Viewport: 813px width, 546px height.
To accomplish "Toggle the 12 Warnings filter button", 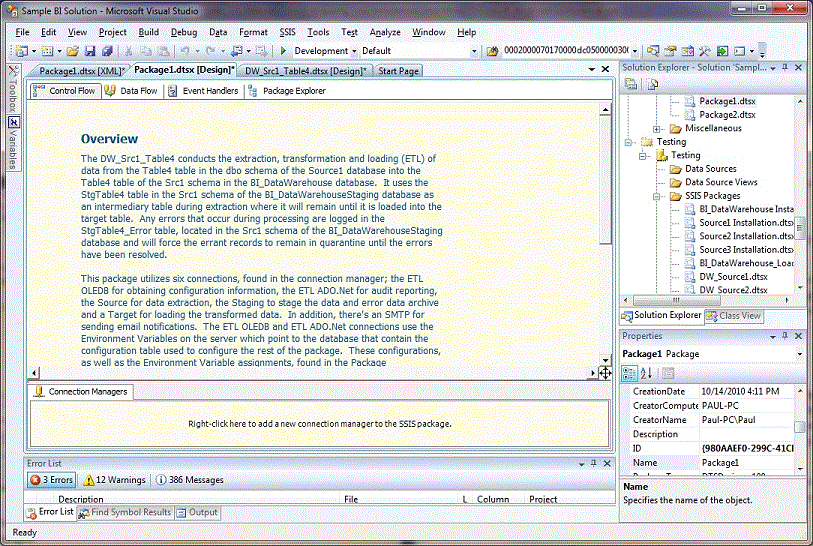I will coord(115,480).
